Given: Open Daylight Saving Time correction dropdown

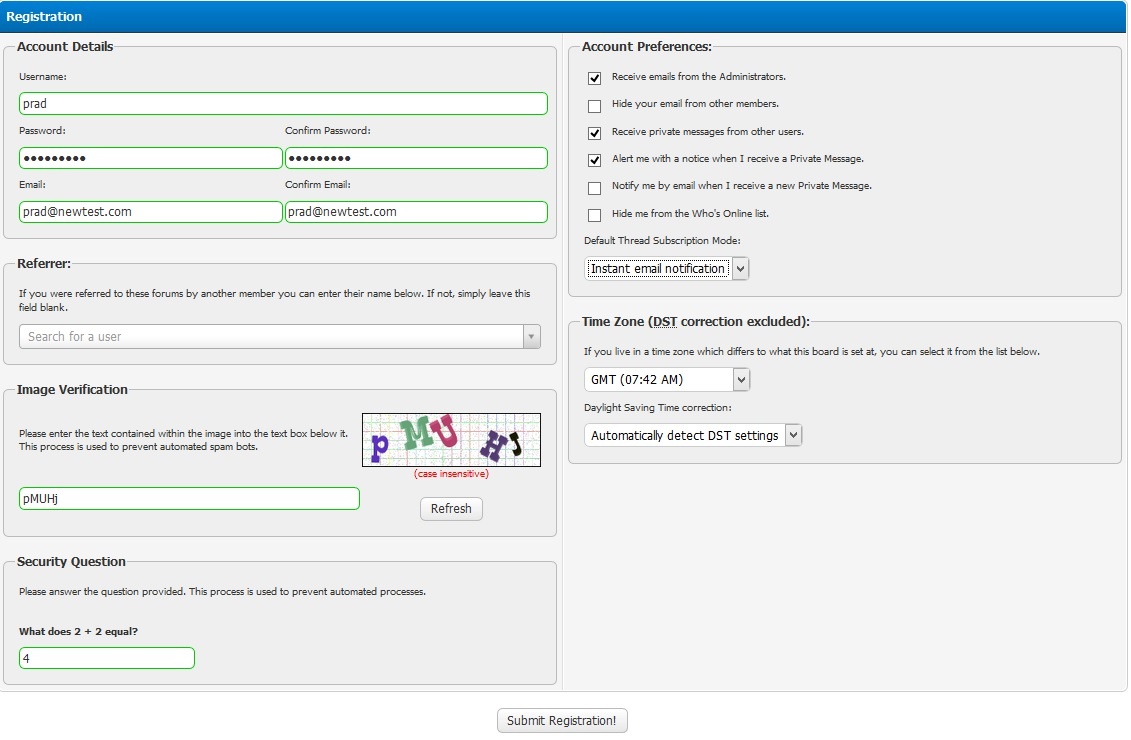Looking at the screenshot, I should point(693,435).
